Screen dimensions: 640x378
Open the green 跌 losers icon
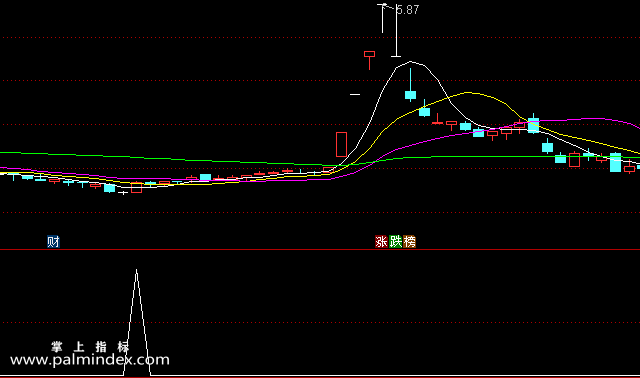pyautogui.click(x=396, y=242)
